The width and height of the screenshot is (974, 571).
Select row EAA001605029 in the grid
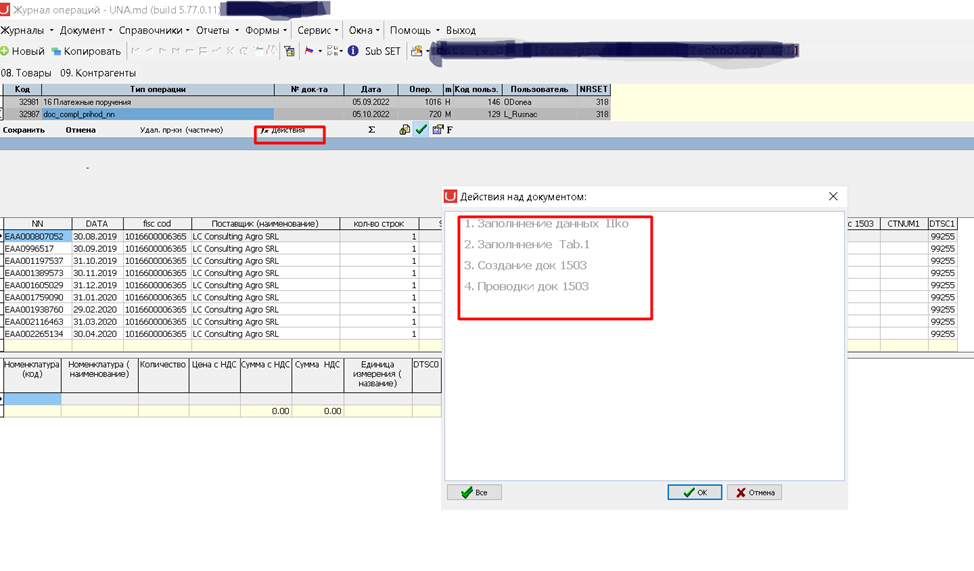click(x=37, y=285)
